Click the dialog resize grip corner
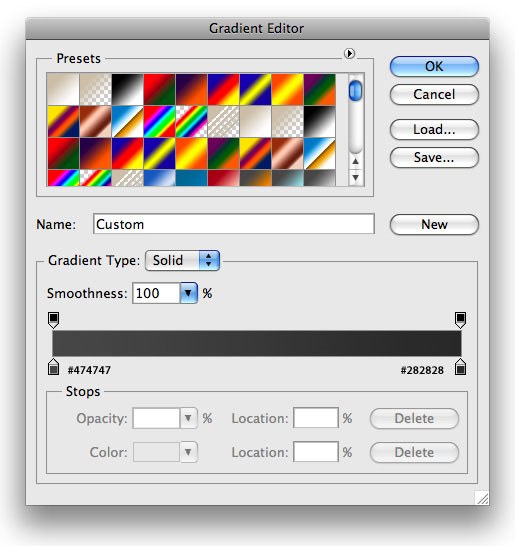Viewport: 515px width, 546px height. (482, 498)
